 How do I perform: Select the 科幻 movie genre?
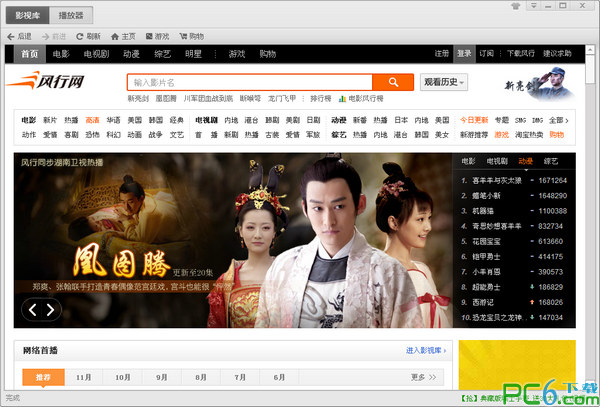pos(114,135)
